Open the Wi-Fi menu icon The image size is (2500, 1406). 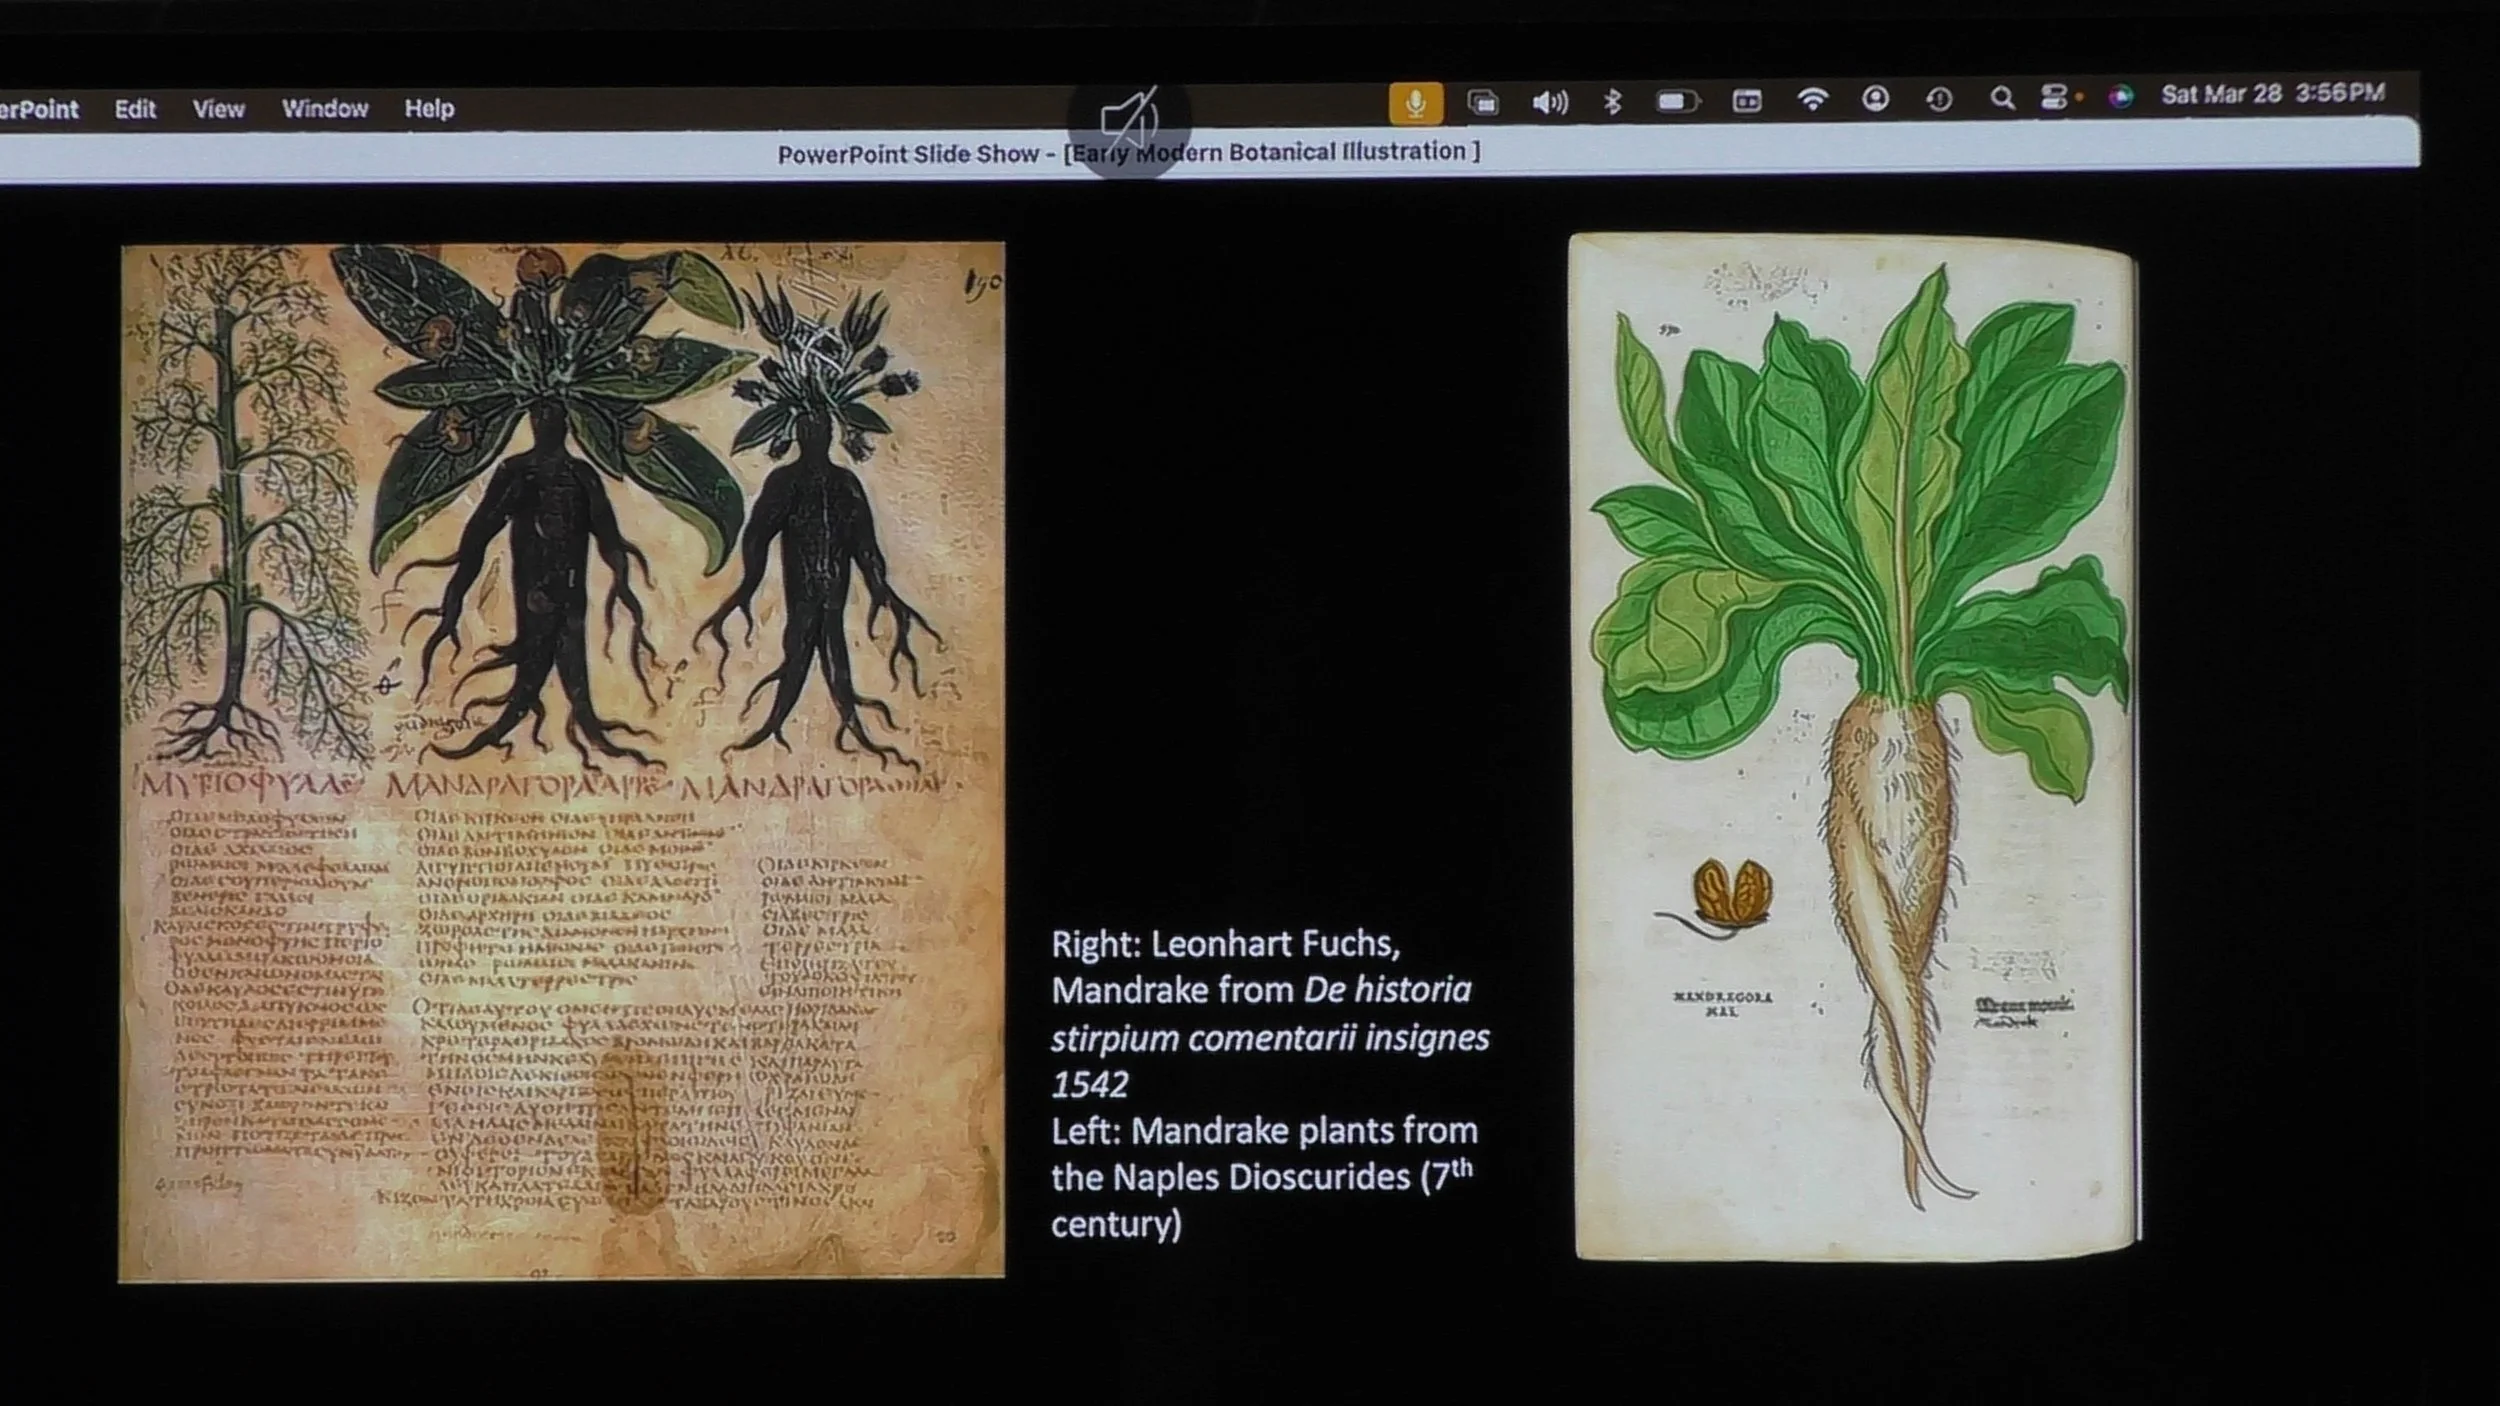(x=1812, y=99)
